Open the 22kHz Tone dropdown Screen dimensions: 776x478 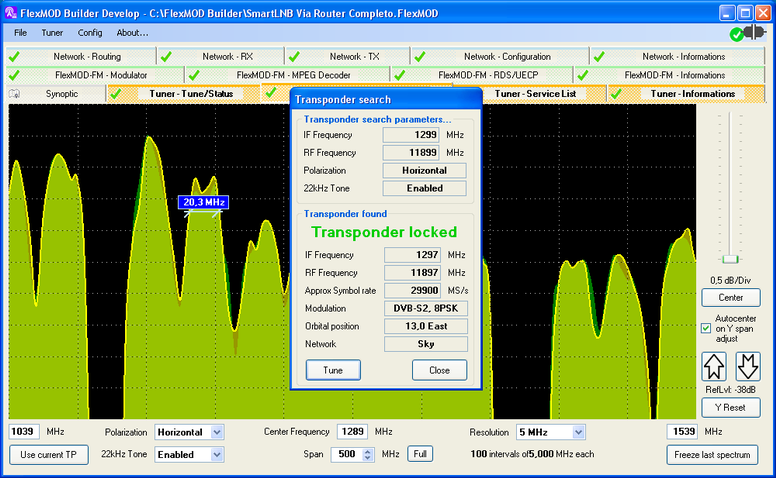coord(217,454)
